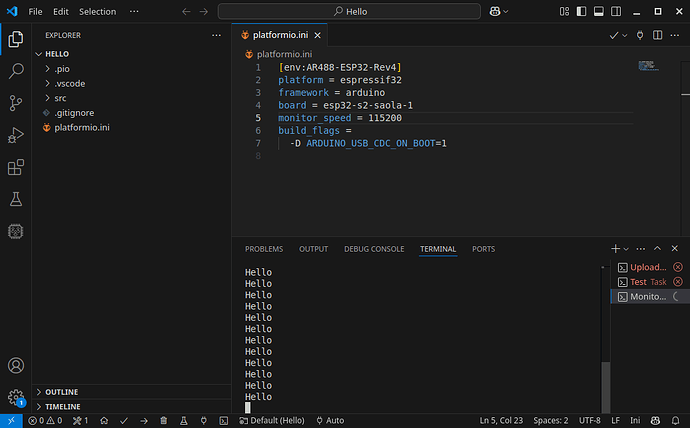The image size is (690, 428).
Task: Open the File menu
Action: 35,11
